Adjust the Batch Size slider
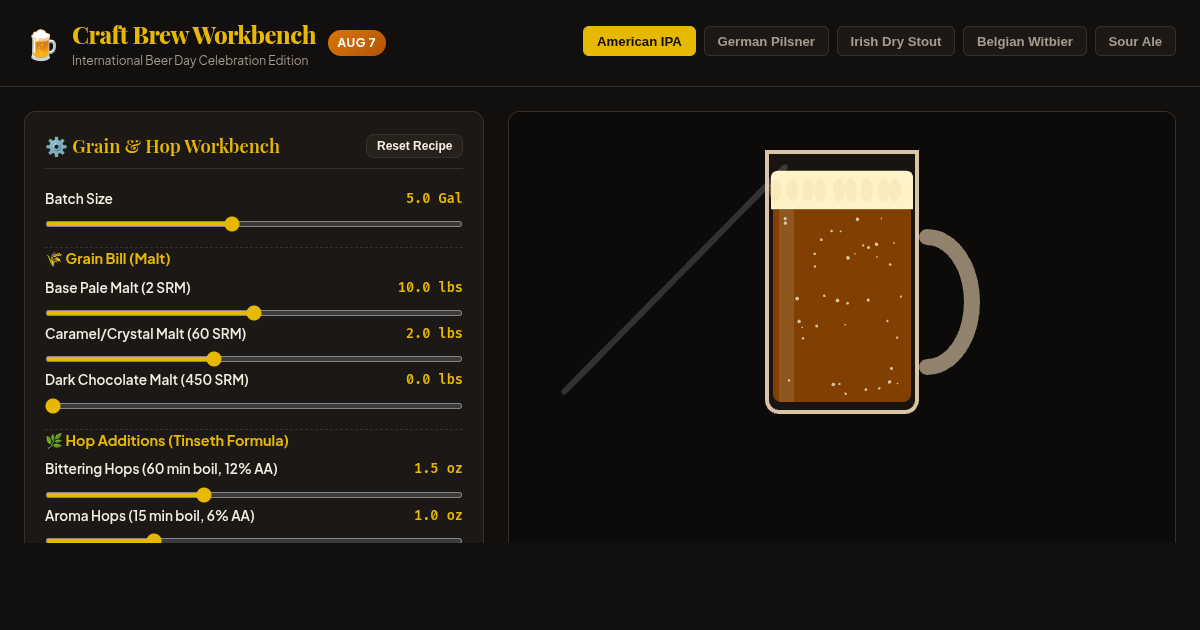Screen dimensions: 1200x630 [254, 224]
